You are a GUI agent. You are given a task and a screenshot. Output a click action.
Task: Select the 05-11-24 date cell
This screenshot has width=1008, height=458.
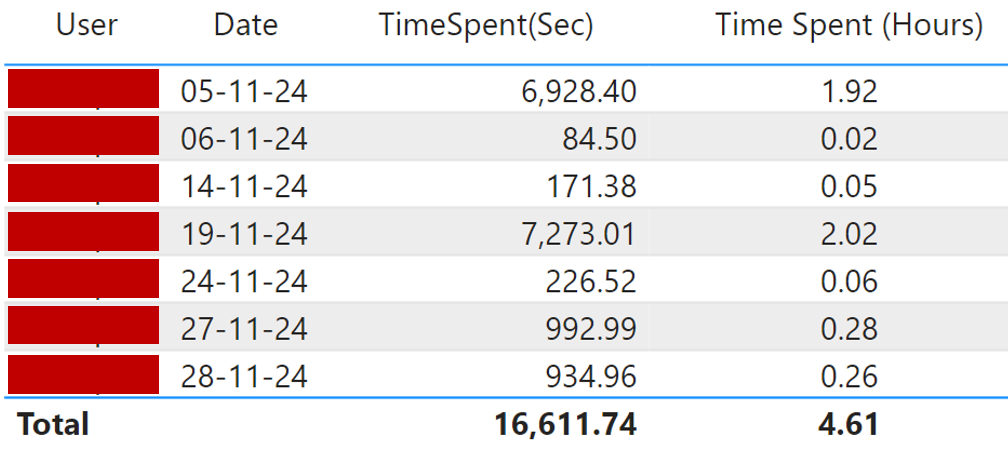[244, 92]
